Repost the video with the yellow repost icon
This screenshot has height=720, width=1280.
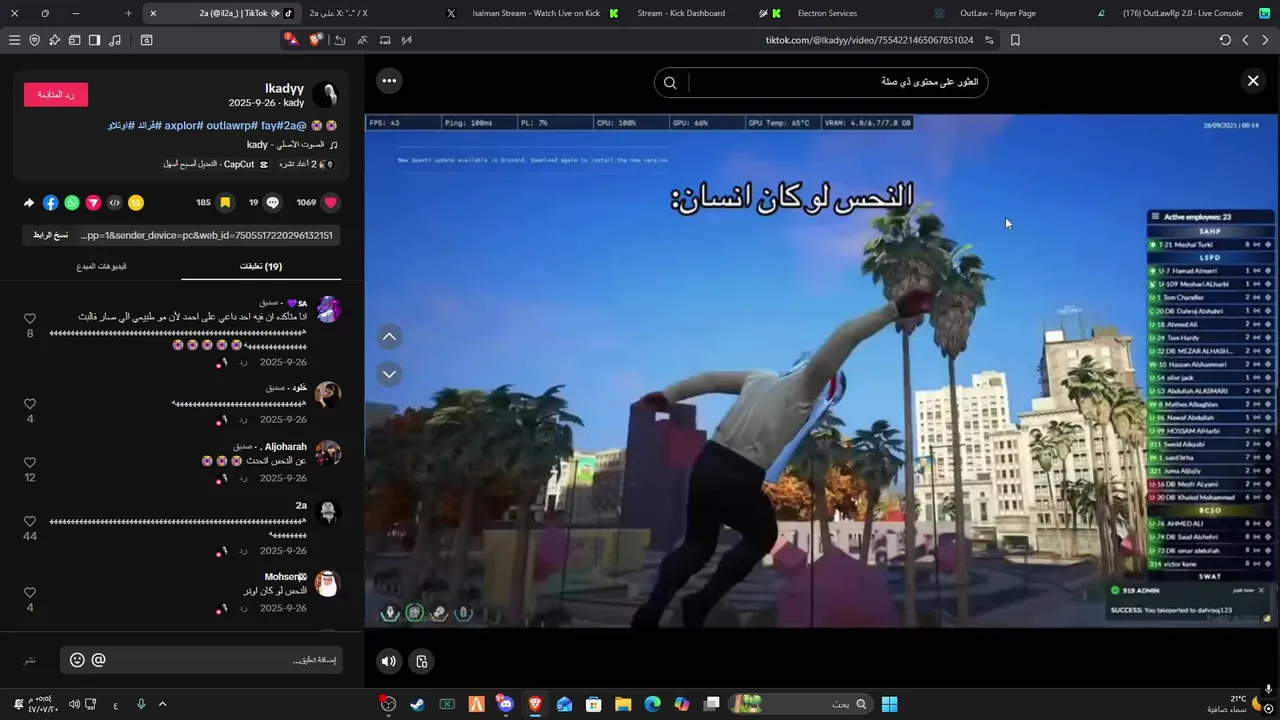[x=136, y=203]
